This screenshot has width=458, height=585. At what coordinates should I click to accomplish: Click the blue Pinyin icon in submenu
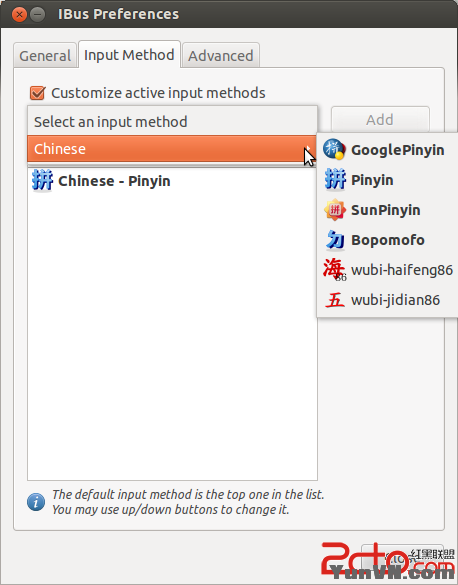[x=335, y=179]
